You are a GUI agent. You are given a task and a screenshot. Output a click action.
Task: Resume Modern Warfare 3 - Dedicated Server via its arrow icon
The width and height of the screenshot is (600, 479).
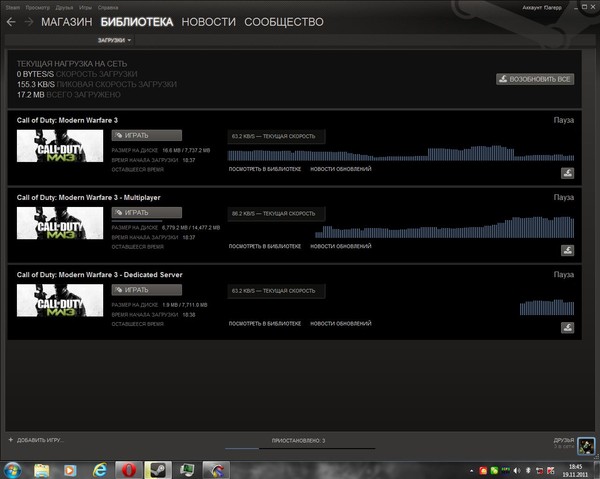(567, 327)
